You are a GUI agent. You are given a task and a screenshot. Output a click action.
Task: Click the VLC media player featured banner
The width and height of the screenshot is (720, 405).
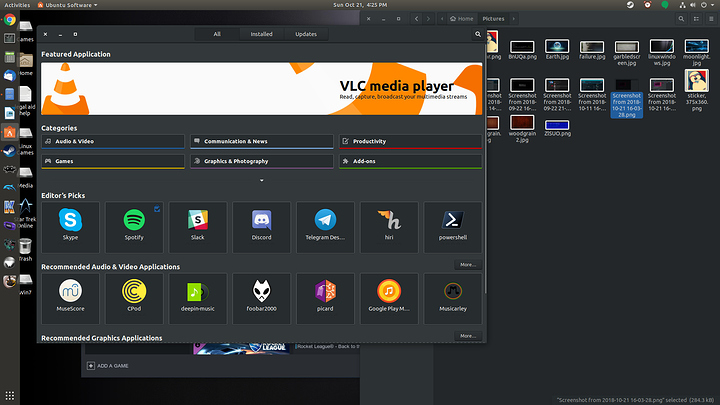tap(261, 88)
